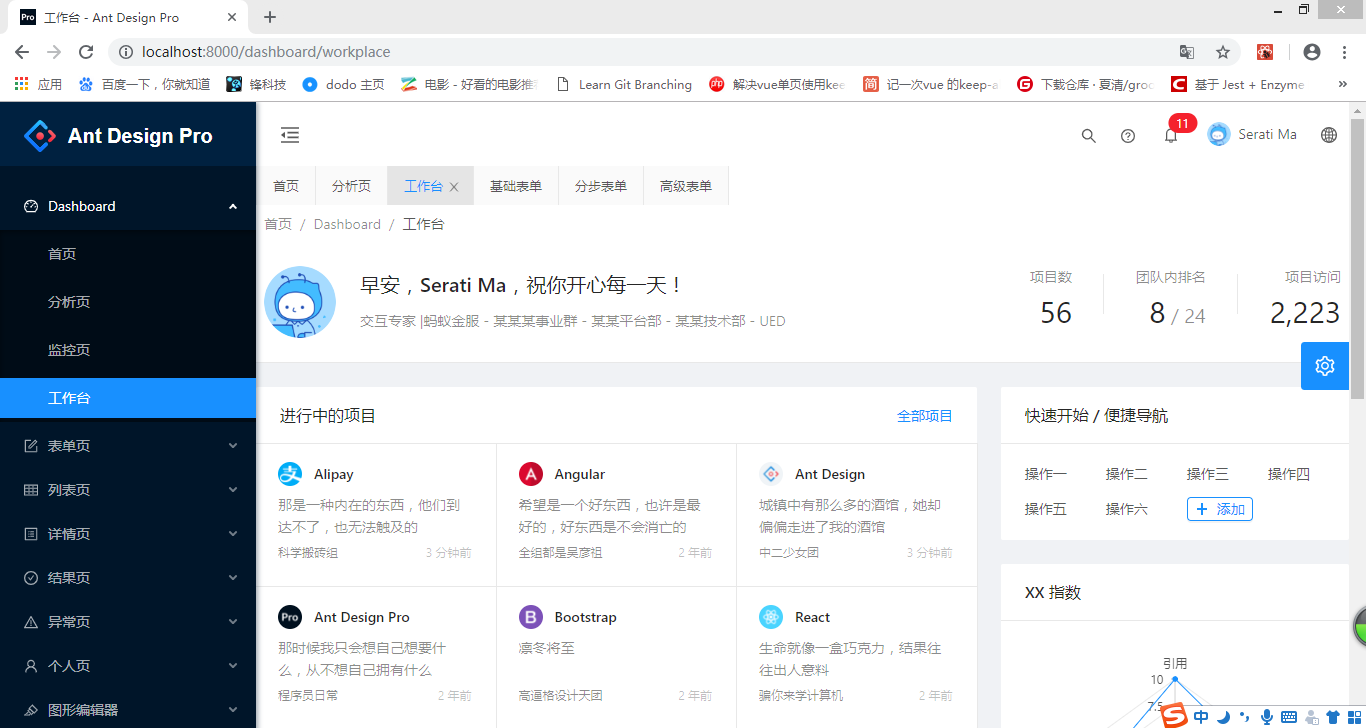Open the 操作六 quick link
Screen dimensions: 1366x728
[1127, 509]
